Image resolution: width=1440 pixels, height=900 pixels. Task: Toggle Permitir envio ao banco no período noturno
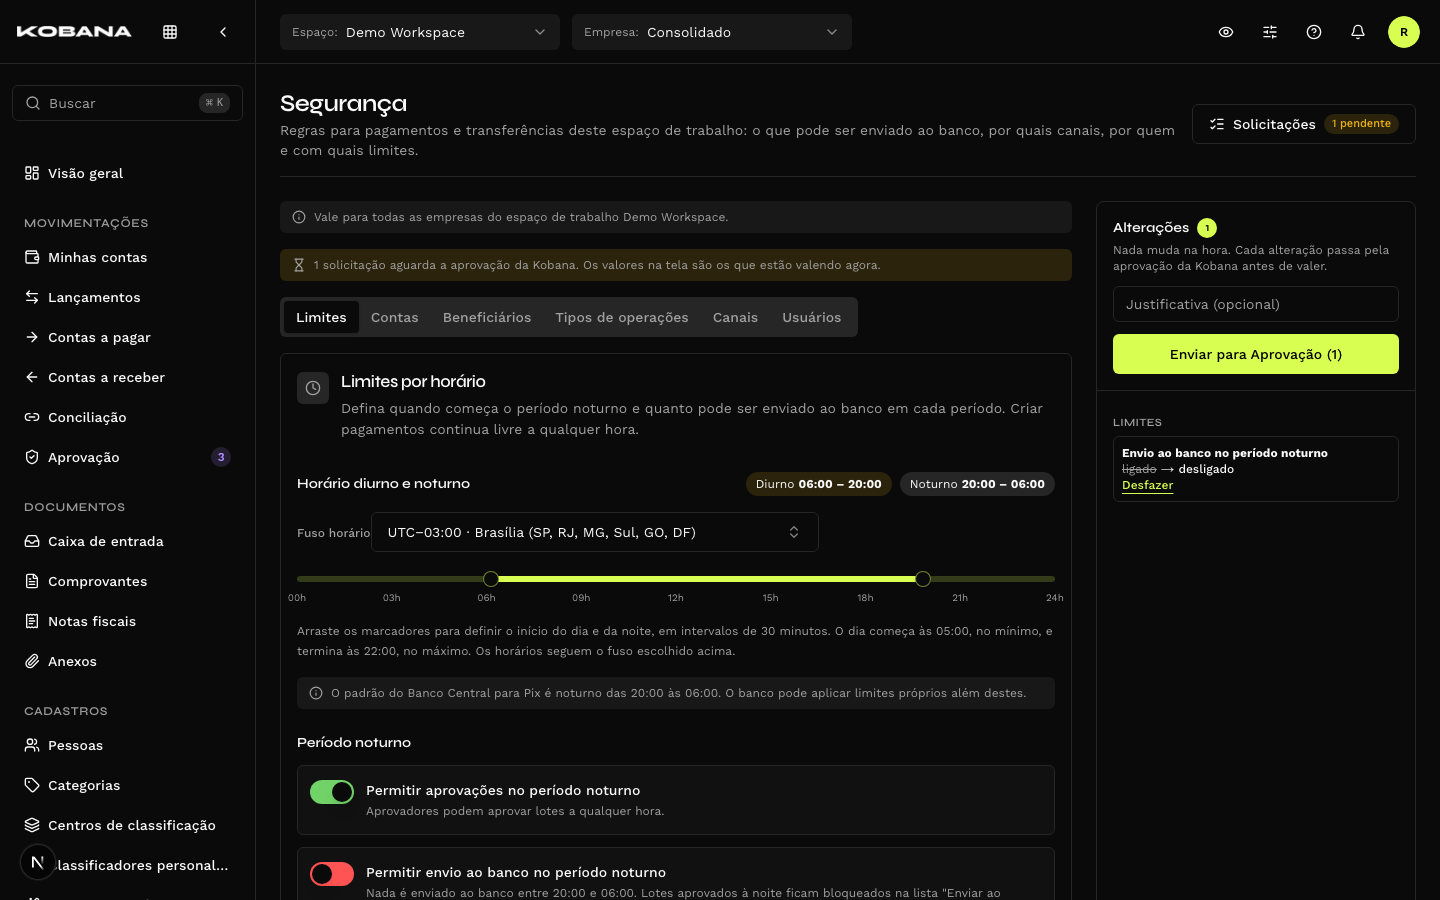click(332, 874)
